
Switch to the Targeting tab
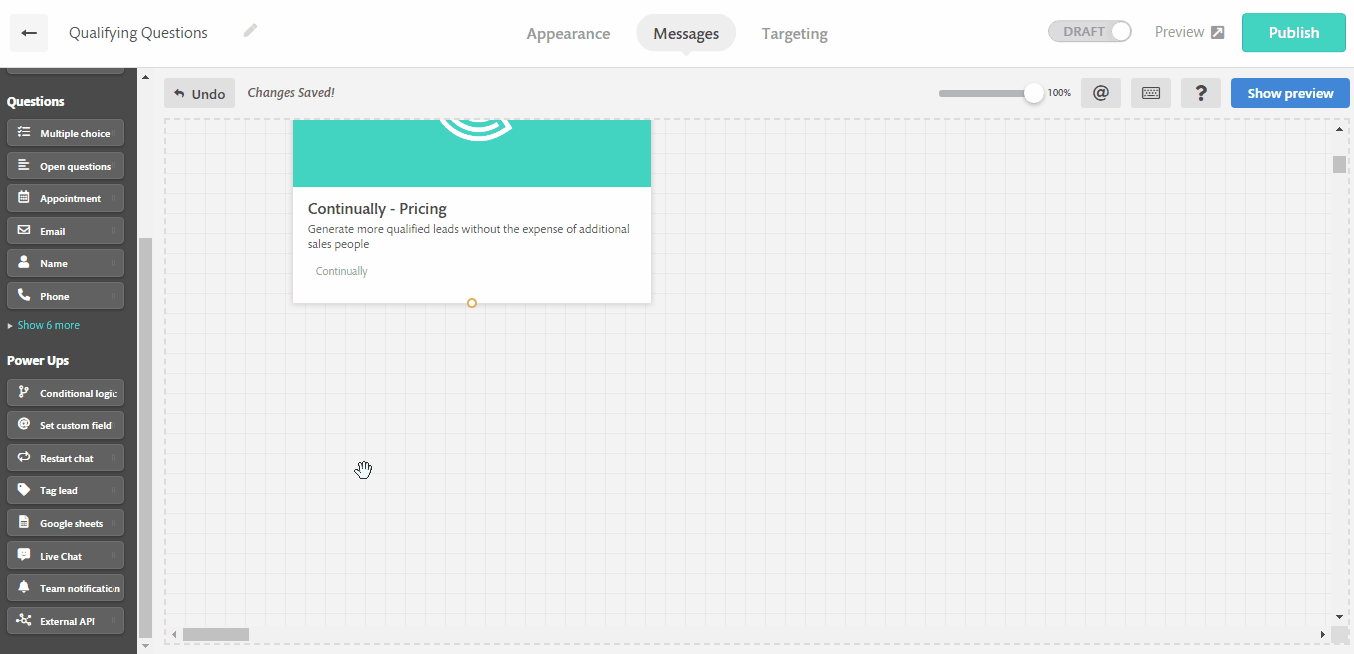point(794,33)
